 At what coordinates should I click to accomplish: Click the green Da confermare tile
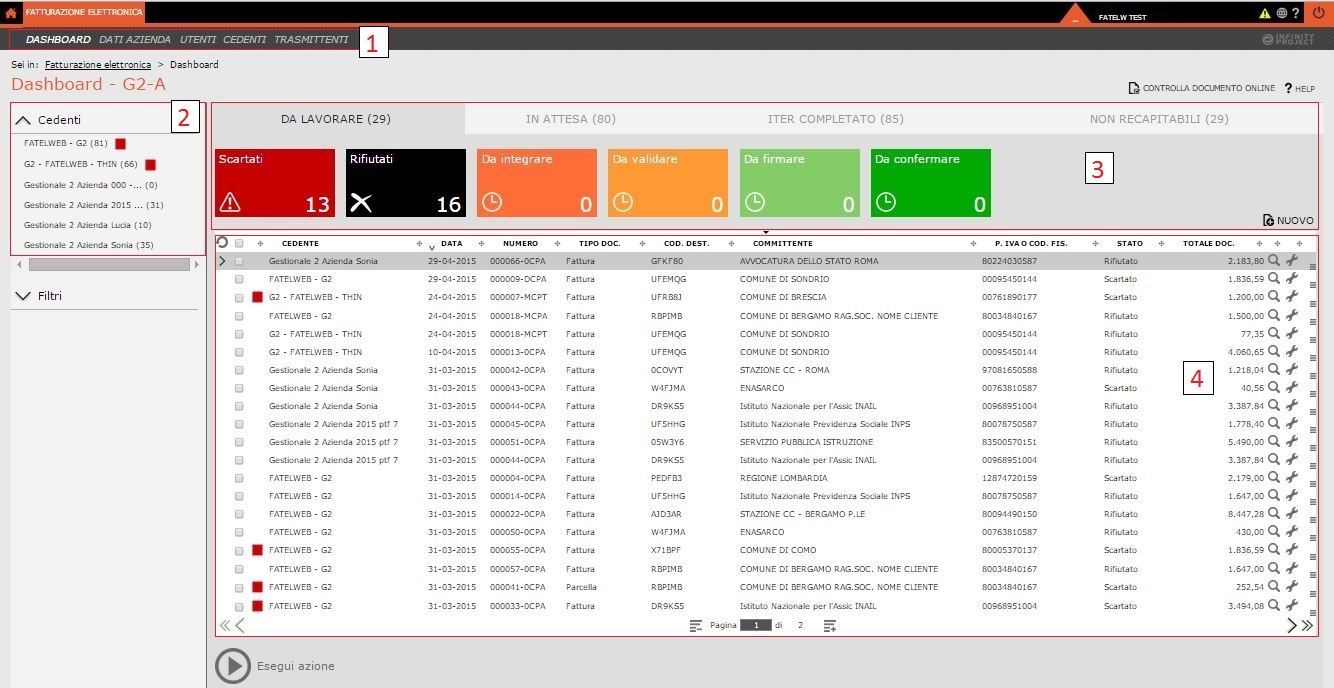pyautogui.click(x=931, y=183)
